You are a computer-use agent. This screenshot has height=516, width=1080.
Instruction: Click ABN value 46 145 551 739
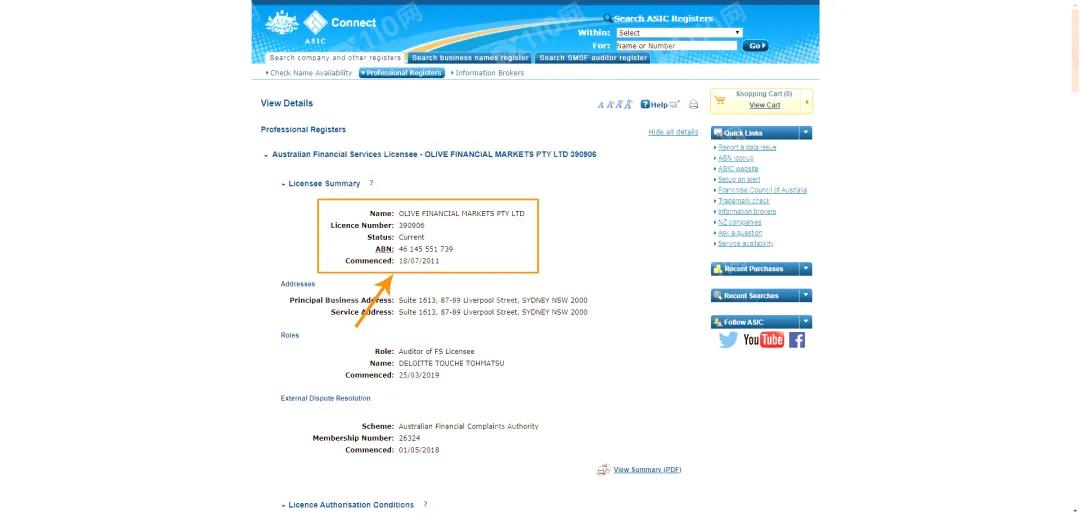(x=426, y=249)
